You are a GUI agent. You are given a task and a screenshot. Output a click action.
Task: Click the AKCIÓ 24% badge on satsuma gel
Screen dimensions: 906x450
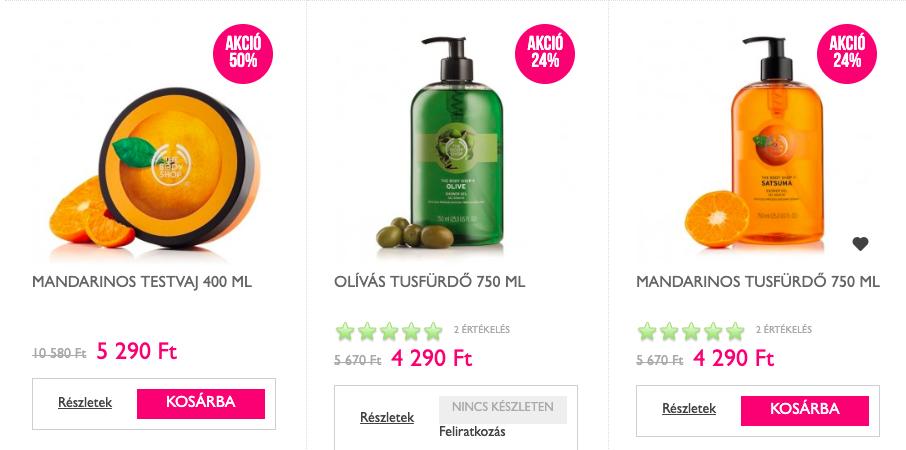pos(847,53)
